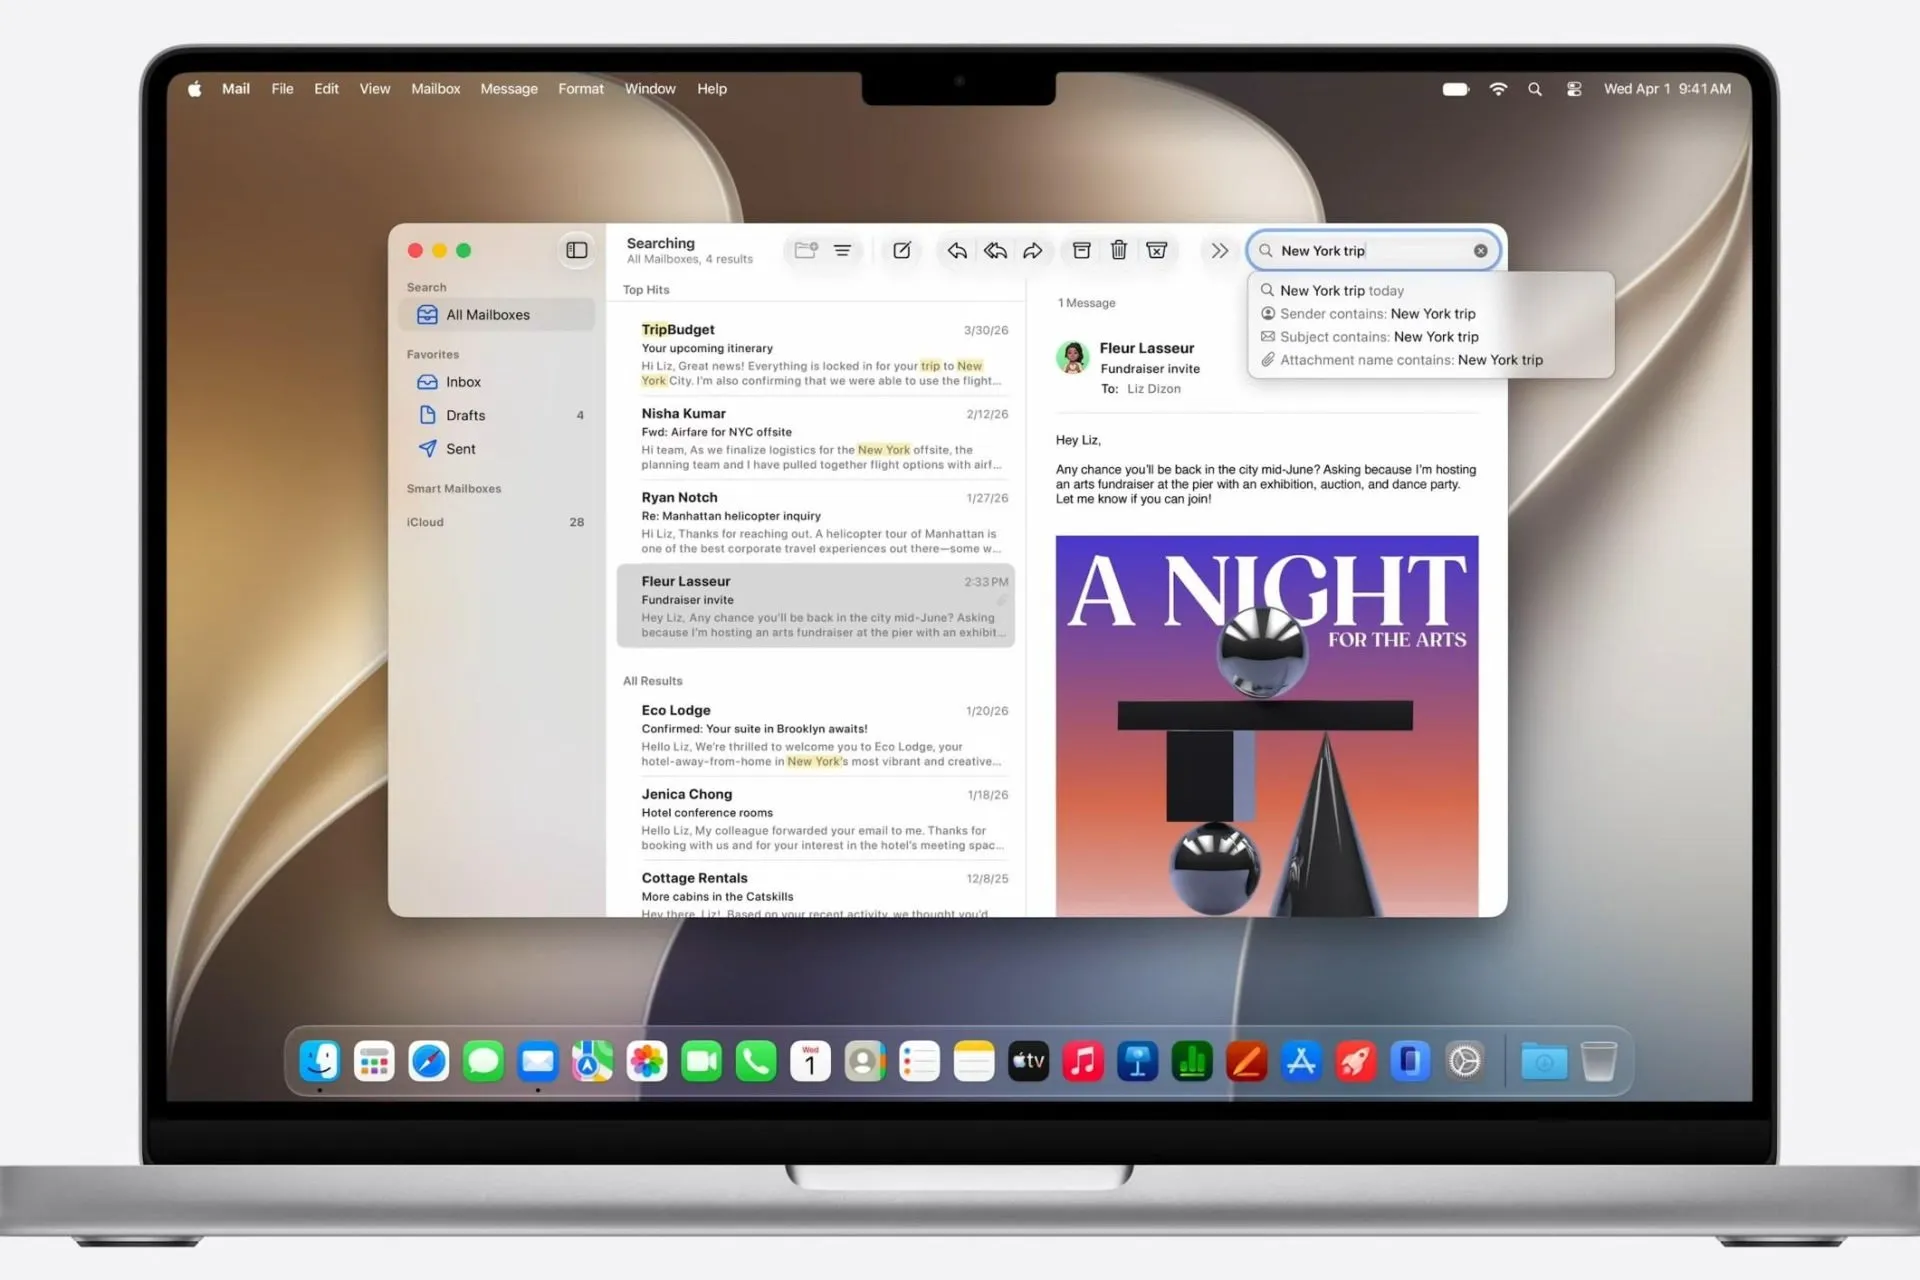Reply to the selected message

coord(957,250)
